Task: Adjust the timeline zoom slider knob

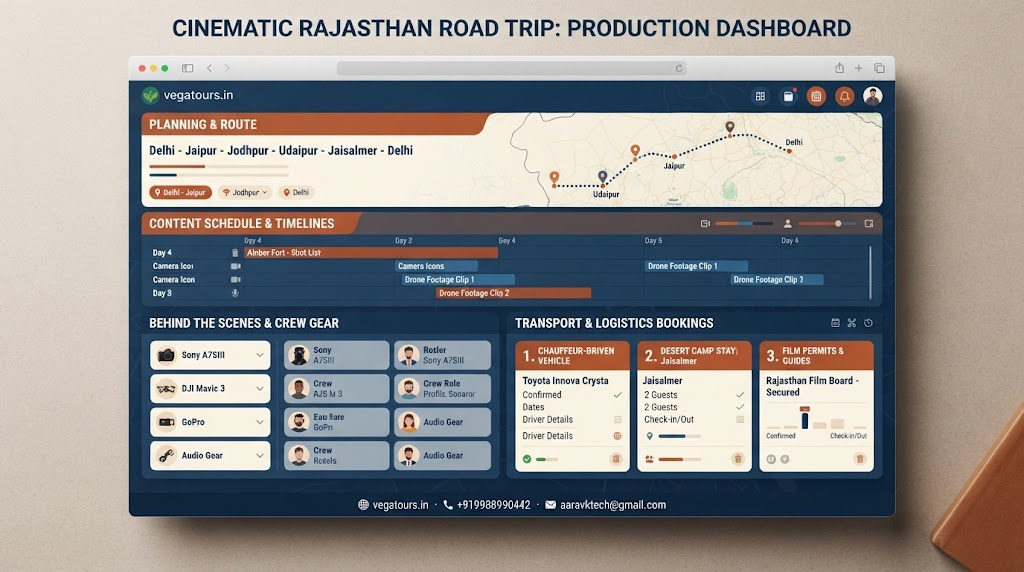Action: (x=838, y=223)
